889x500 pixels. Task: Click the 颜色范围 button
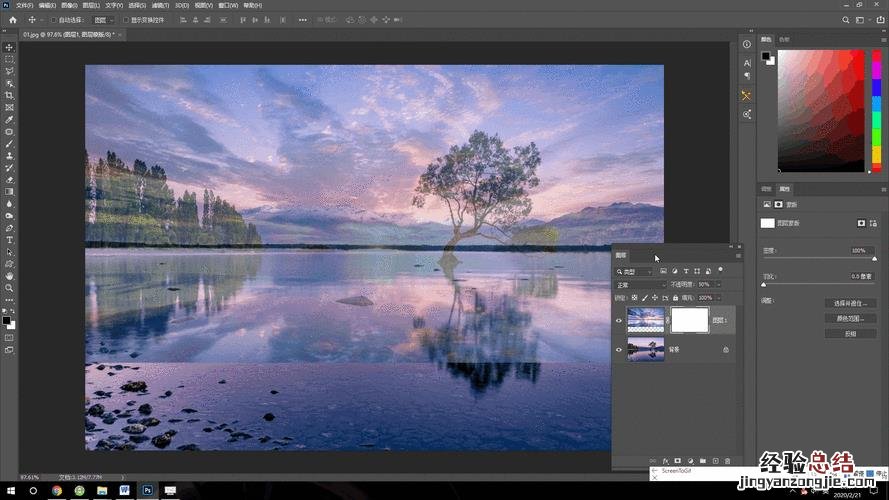click(x=850, y=318)
